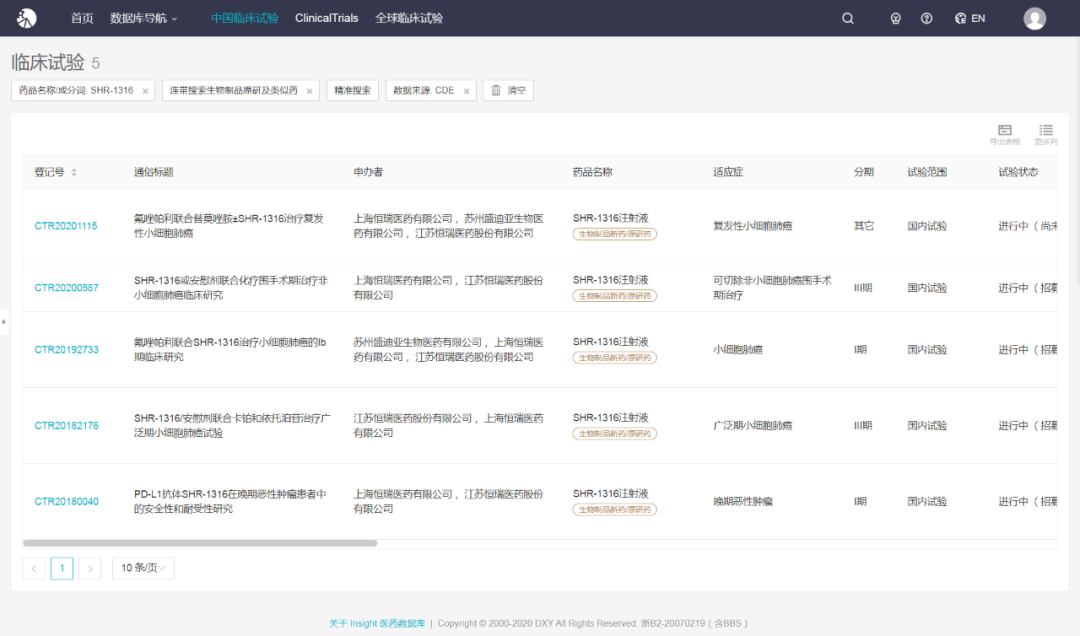This screenshot has width=1080, height=636.
Task: Remove the SHR-1316 drug name filter
Action: coord(145,91)
